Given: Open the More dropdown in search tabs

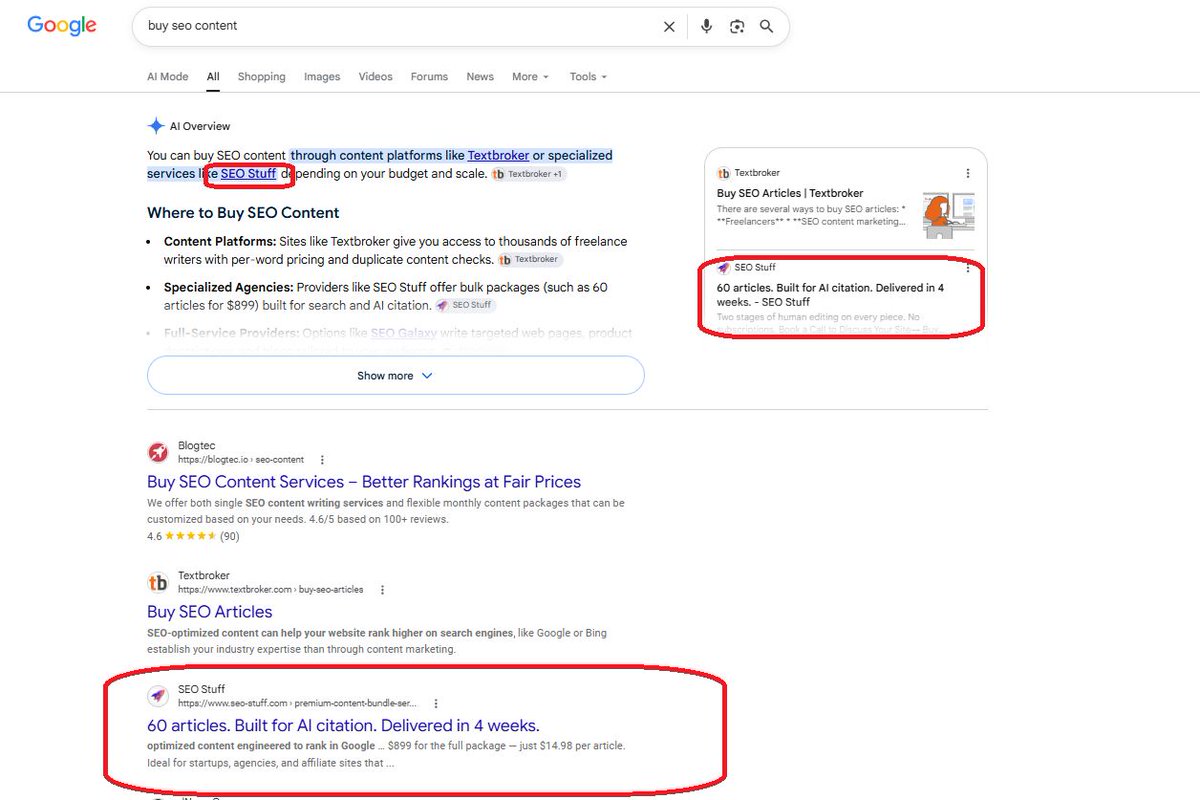Looking at the screenshot, I should pyautogui.click(x=530, y=77).
